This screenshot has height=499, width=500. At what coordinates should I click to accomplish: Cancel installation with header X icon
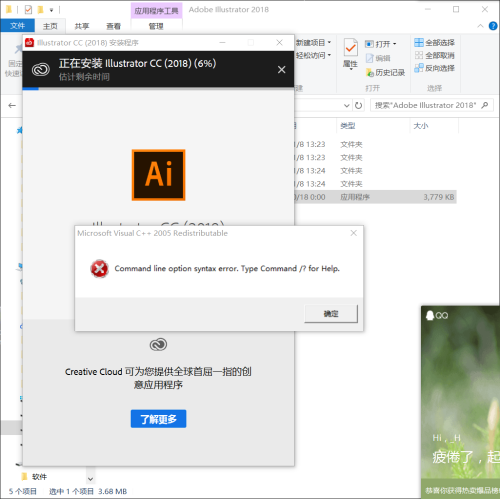tap(282, 70)
